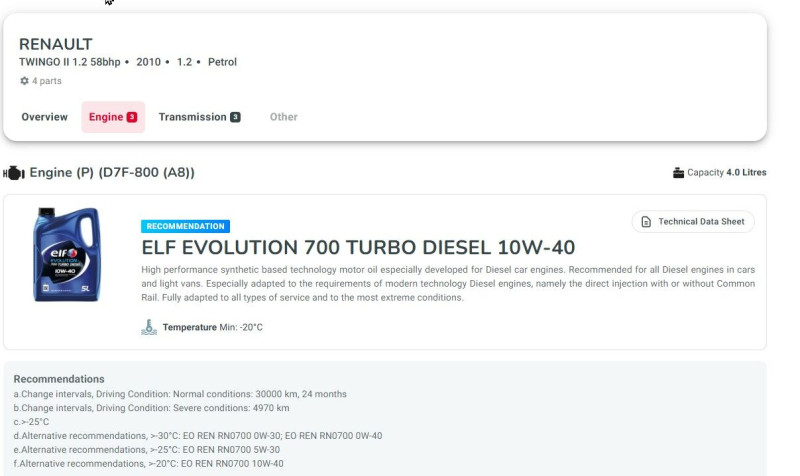Click the product description paragraph
The image size is (800, 476).
click(448, 284)
